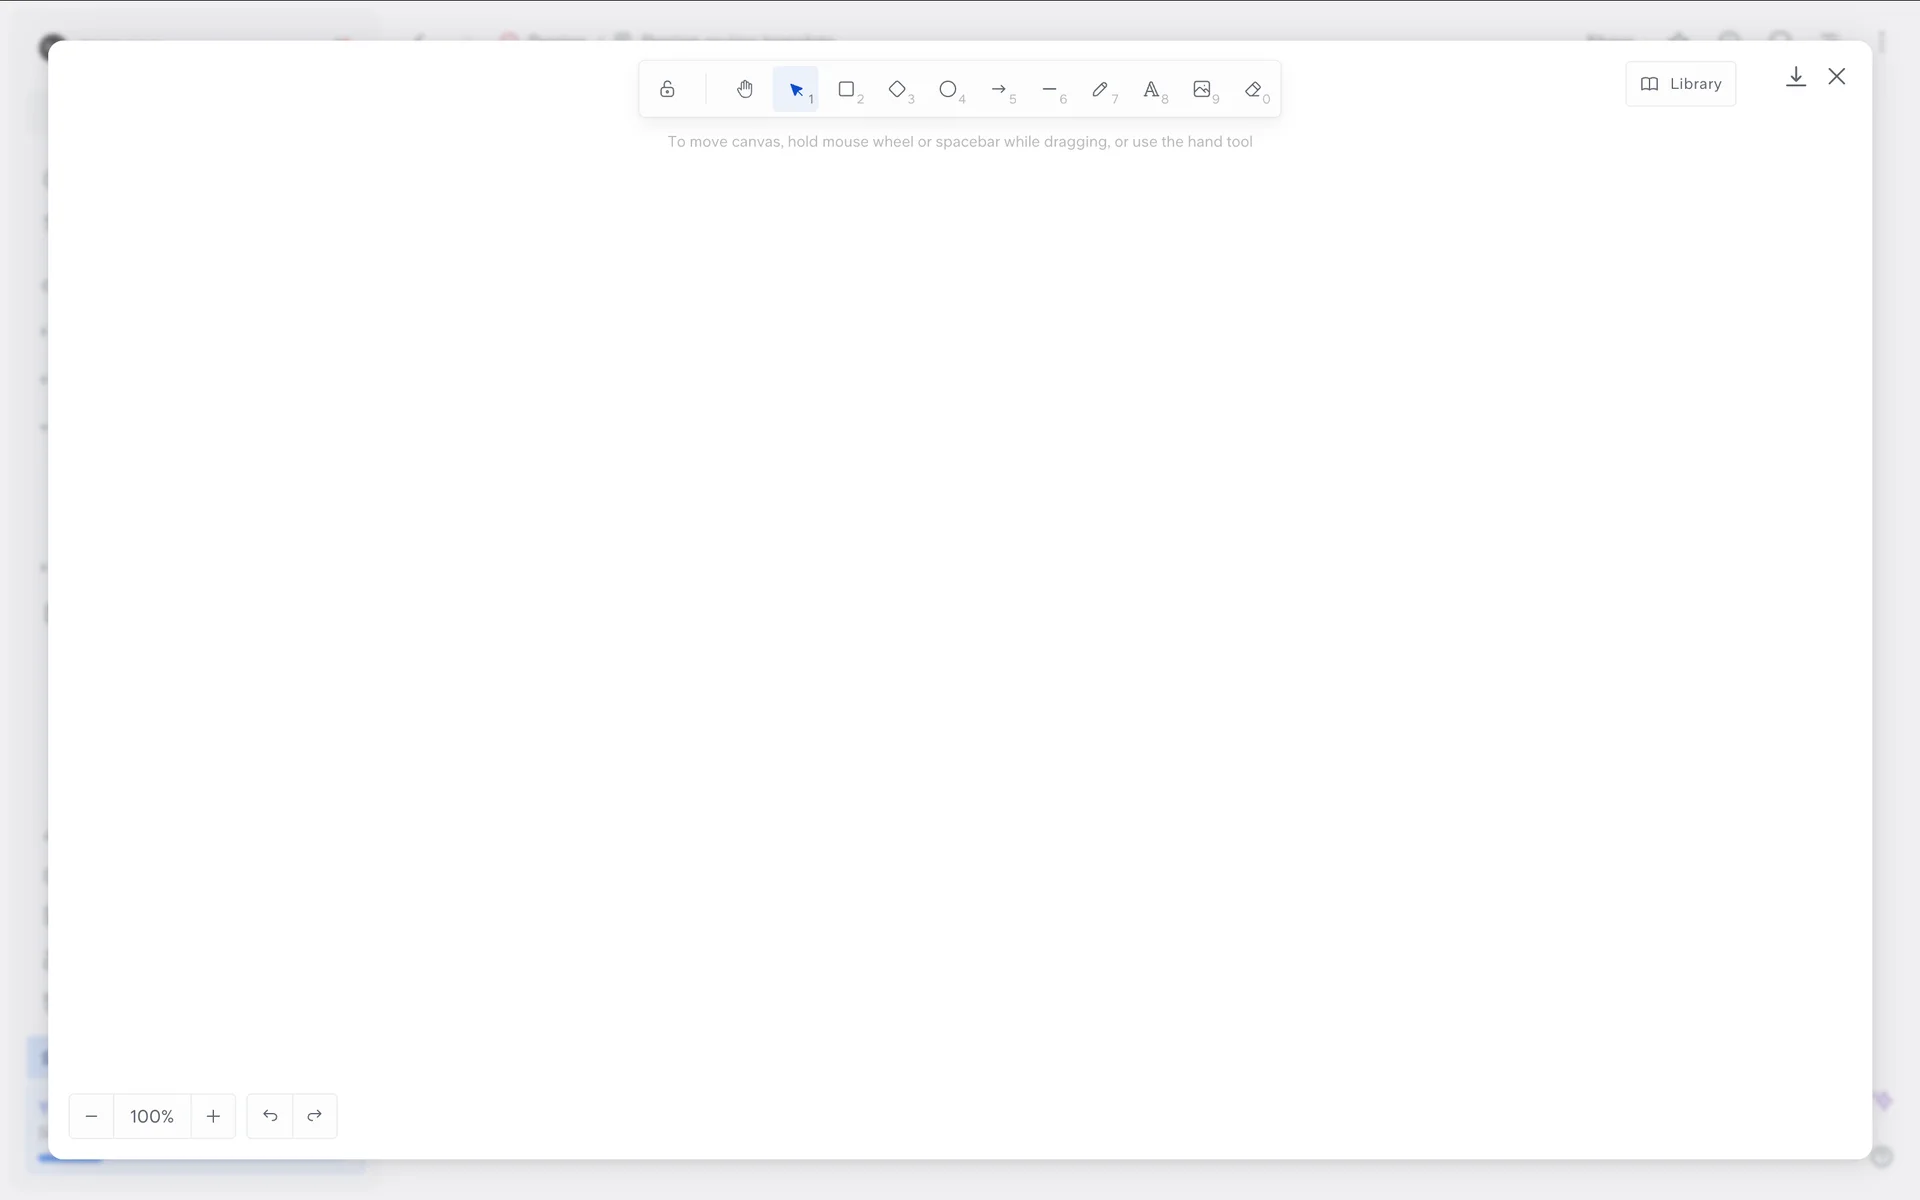Select the Pencil draw tool

(1100, 90)
